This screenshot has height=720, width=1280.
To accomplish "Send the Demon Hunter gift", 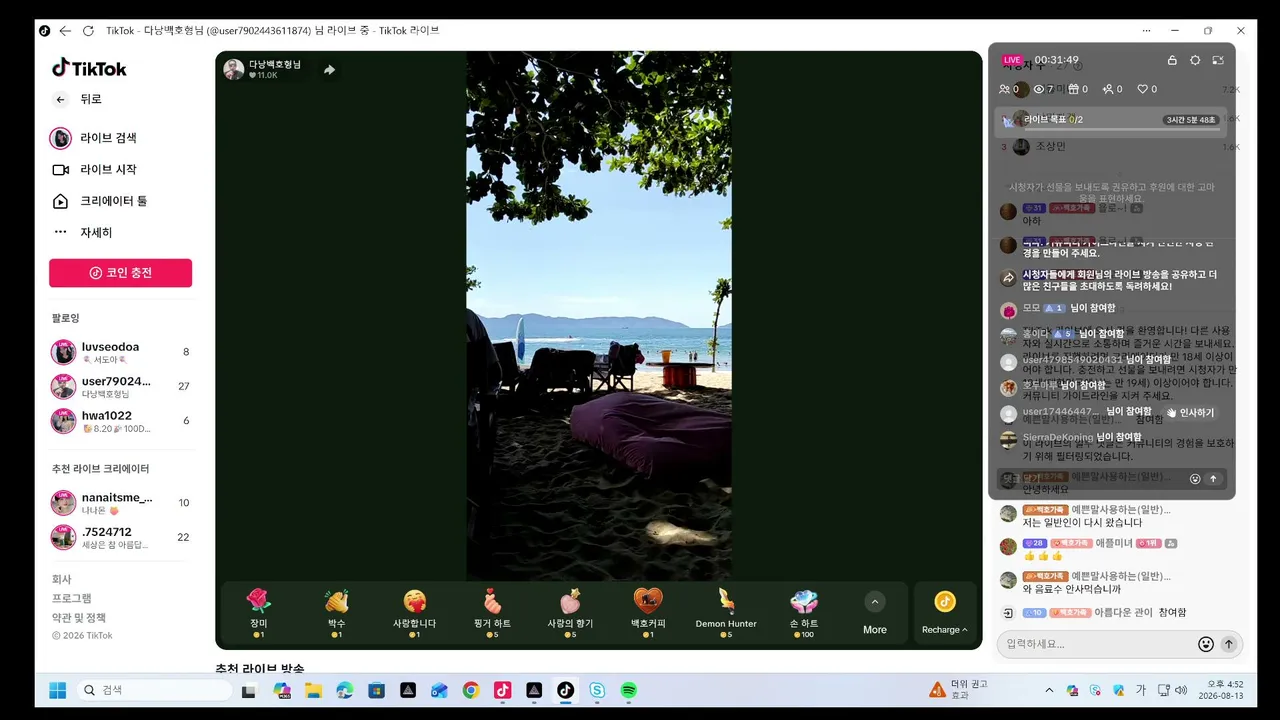I will click(726, 612).
